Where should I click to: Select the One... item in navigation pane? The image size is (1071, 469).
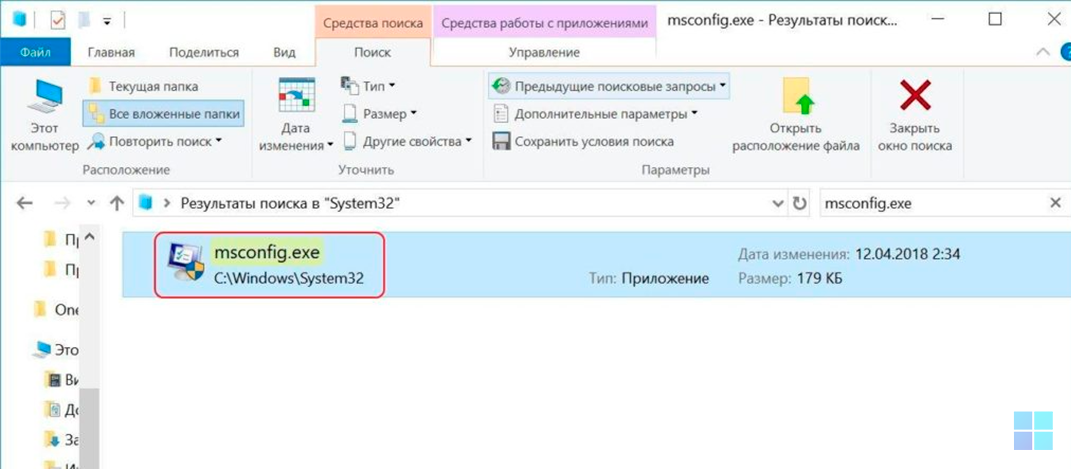pos(57,309)
